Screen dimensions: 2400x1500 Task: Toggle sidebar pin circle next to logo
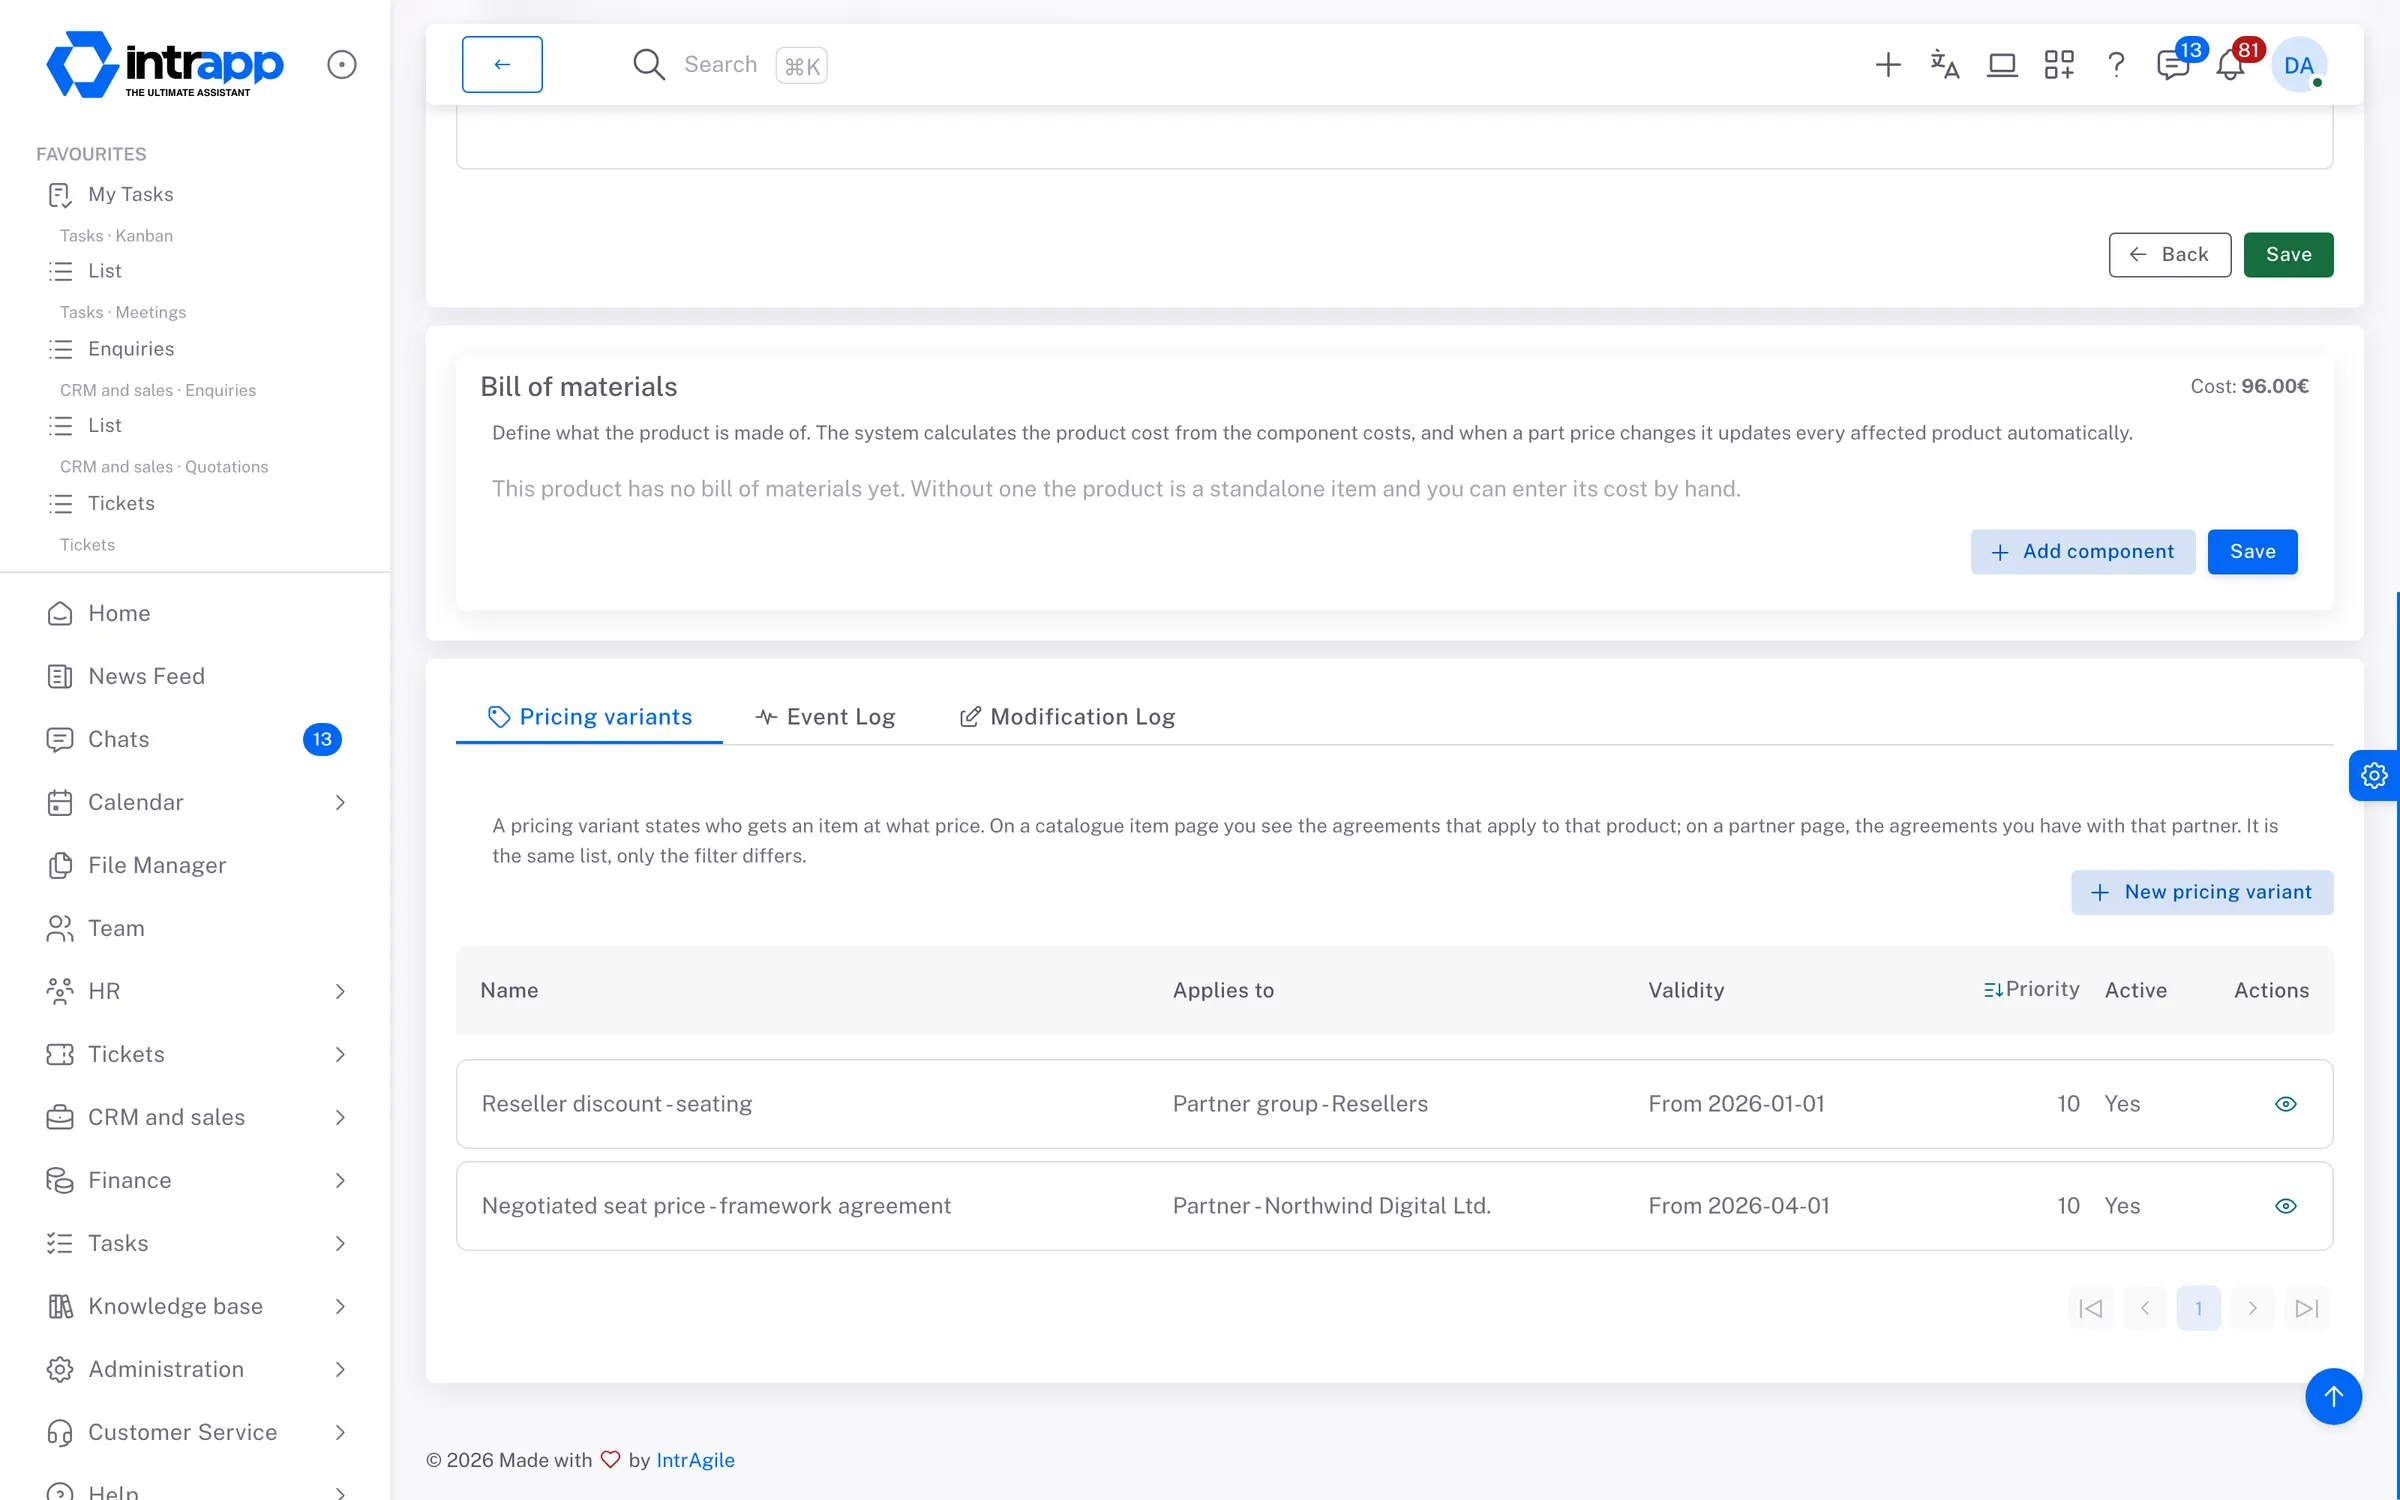click(x=341, y=65)
